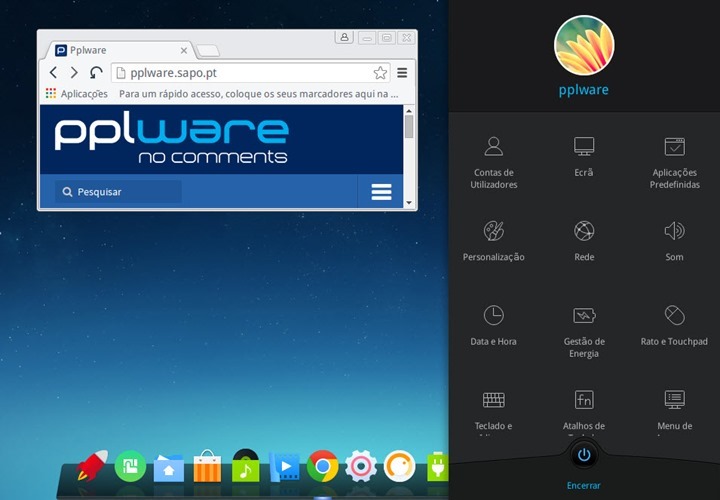
Task: Open Contas de Utilizadores settings
Action: click(494, 163)
